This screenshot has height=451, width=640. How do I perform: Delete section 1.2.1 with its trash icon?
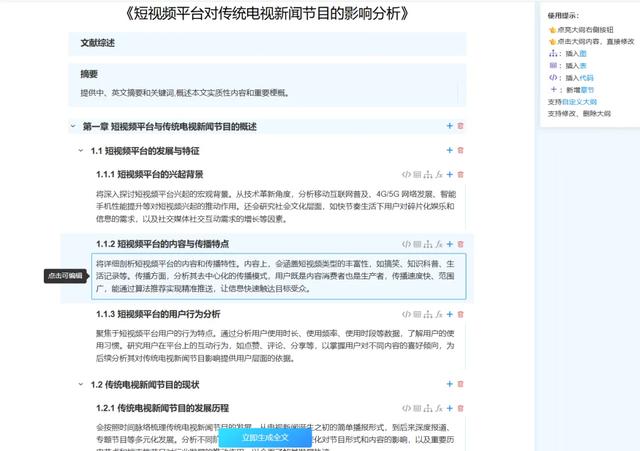click(x=460, y=408)
